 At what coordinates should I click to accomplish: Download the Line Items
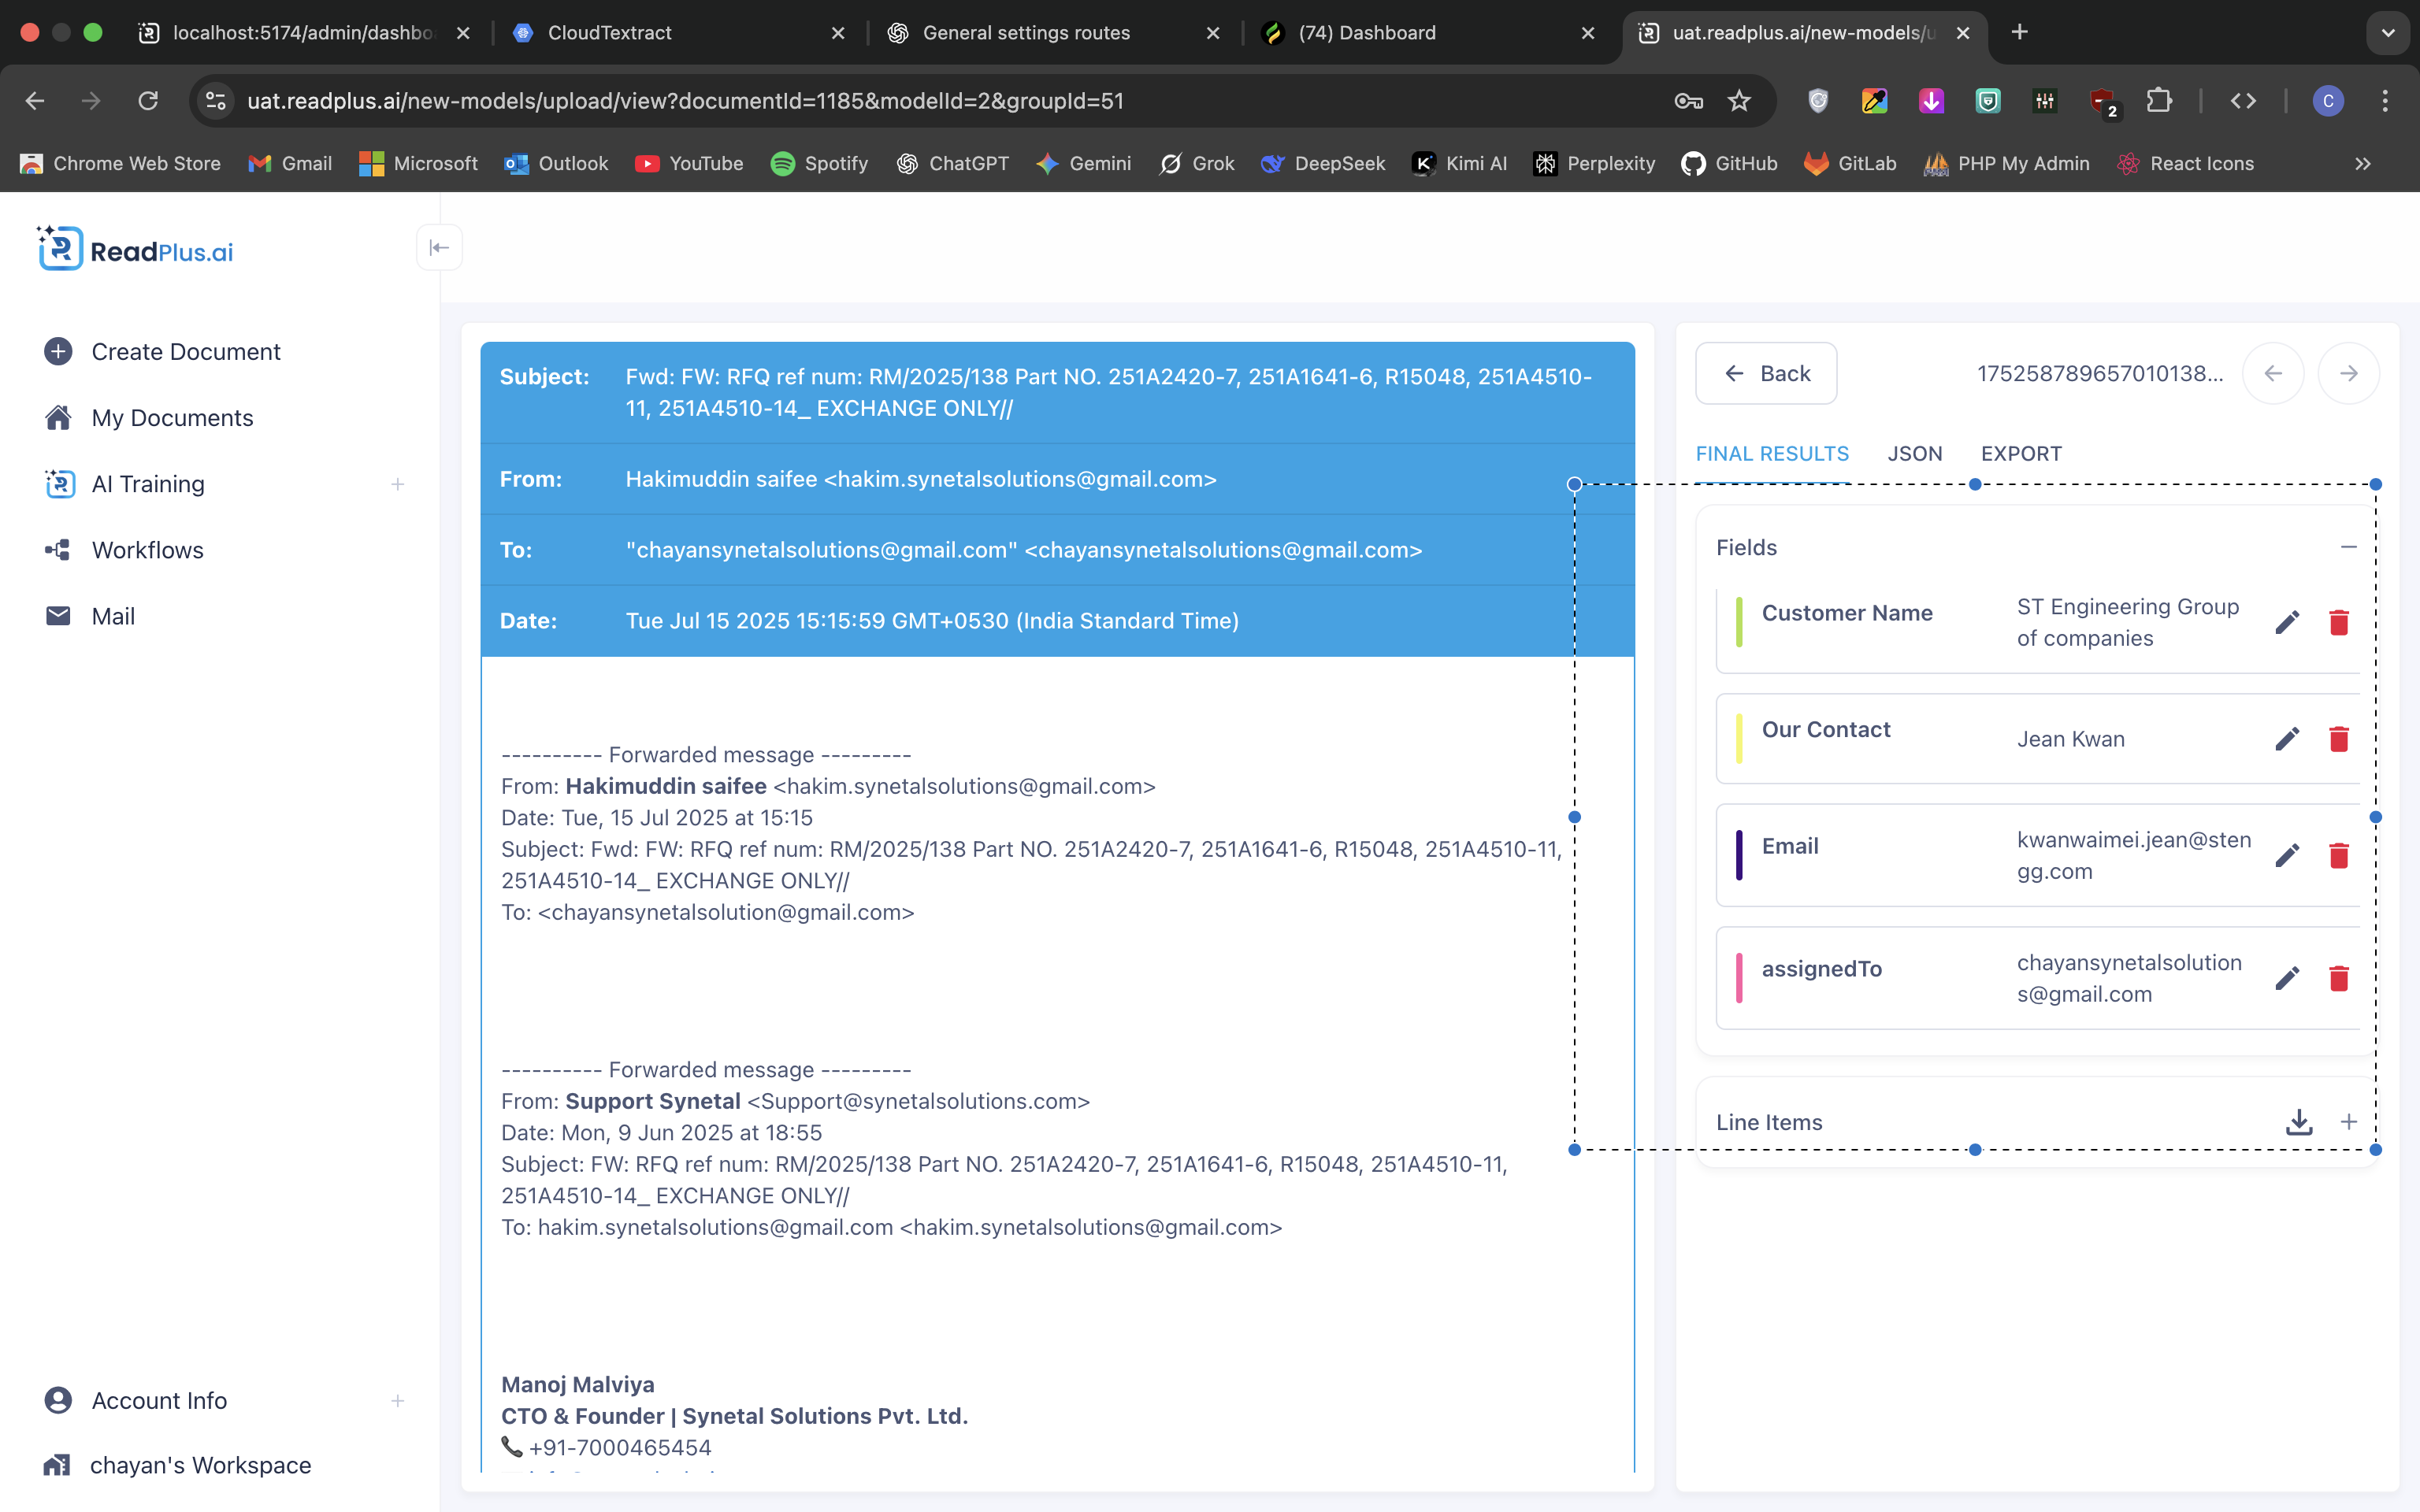(x=2299, y=1122)
